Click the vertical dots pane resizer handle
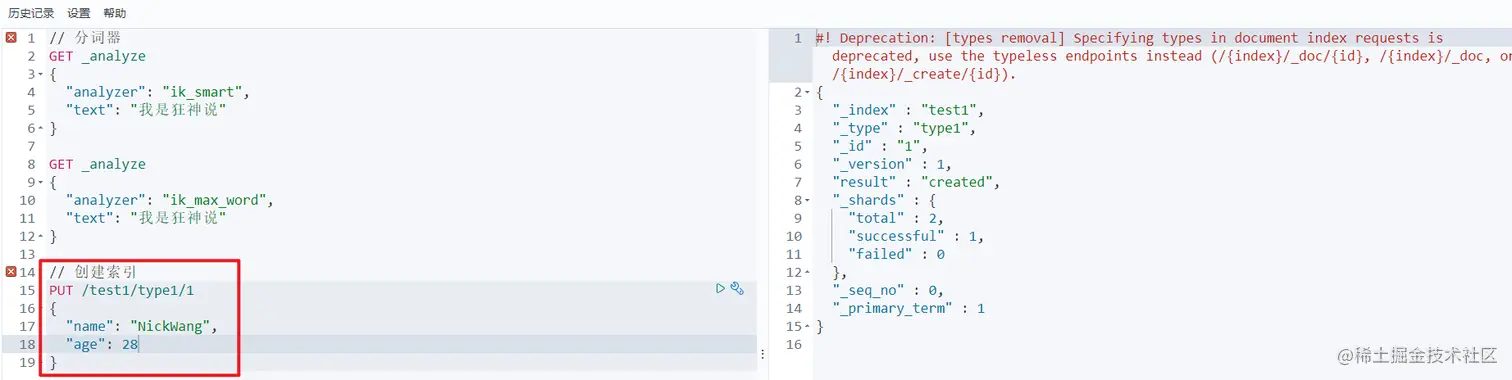The height and width of the screenshot is (380, 1512). [x=763, y=354]
